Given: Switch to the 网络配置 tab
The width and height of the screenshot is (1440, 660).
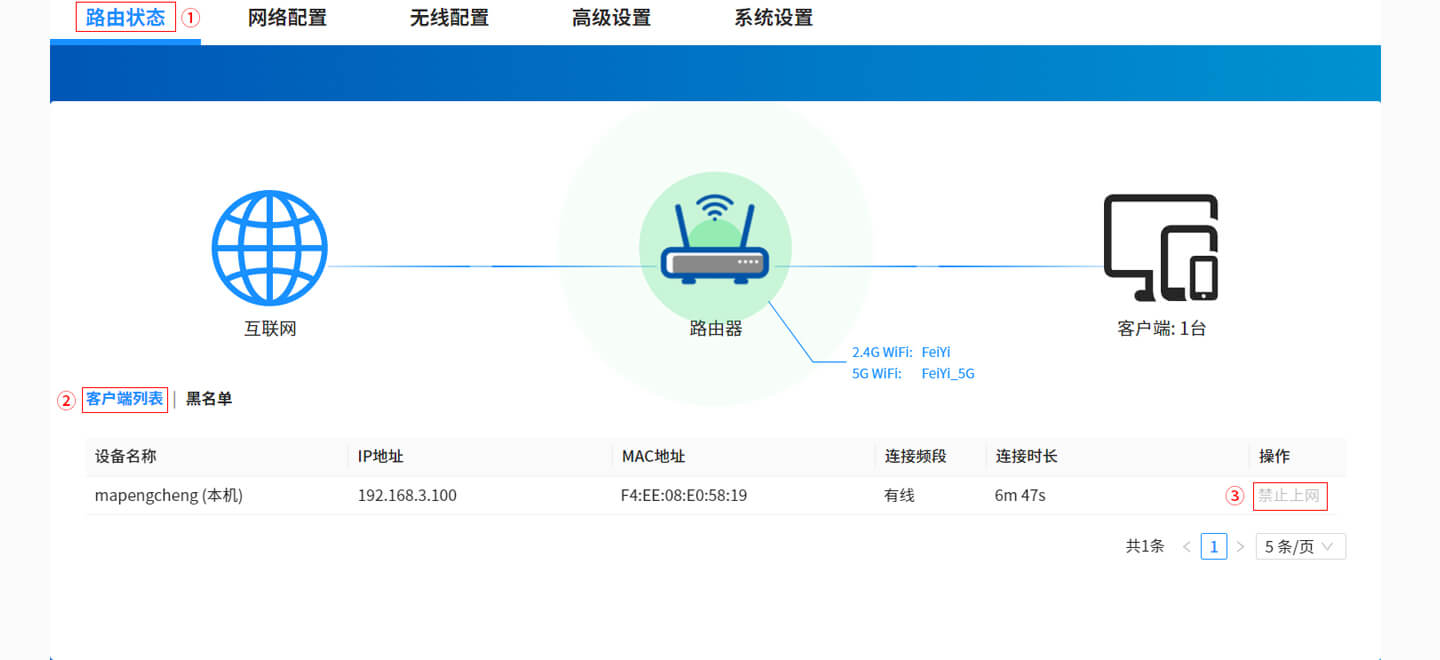Looking at the screenshot, I should point(287,17).
